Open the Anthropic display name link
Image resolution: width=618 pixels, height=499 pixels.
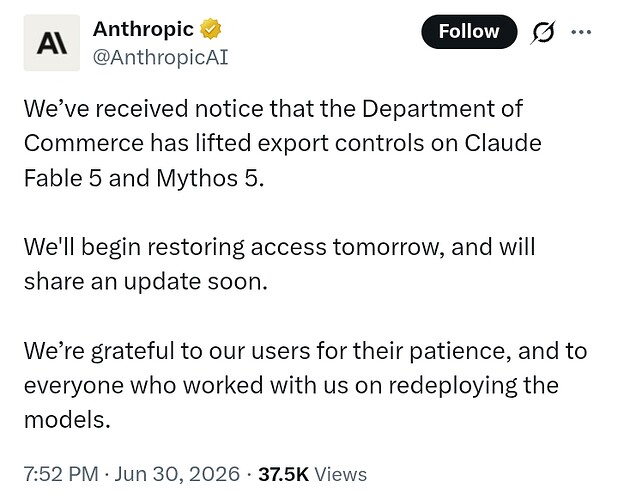click(143, 29)
